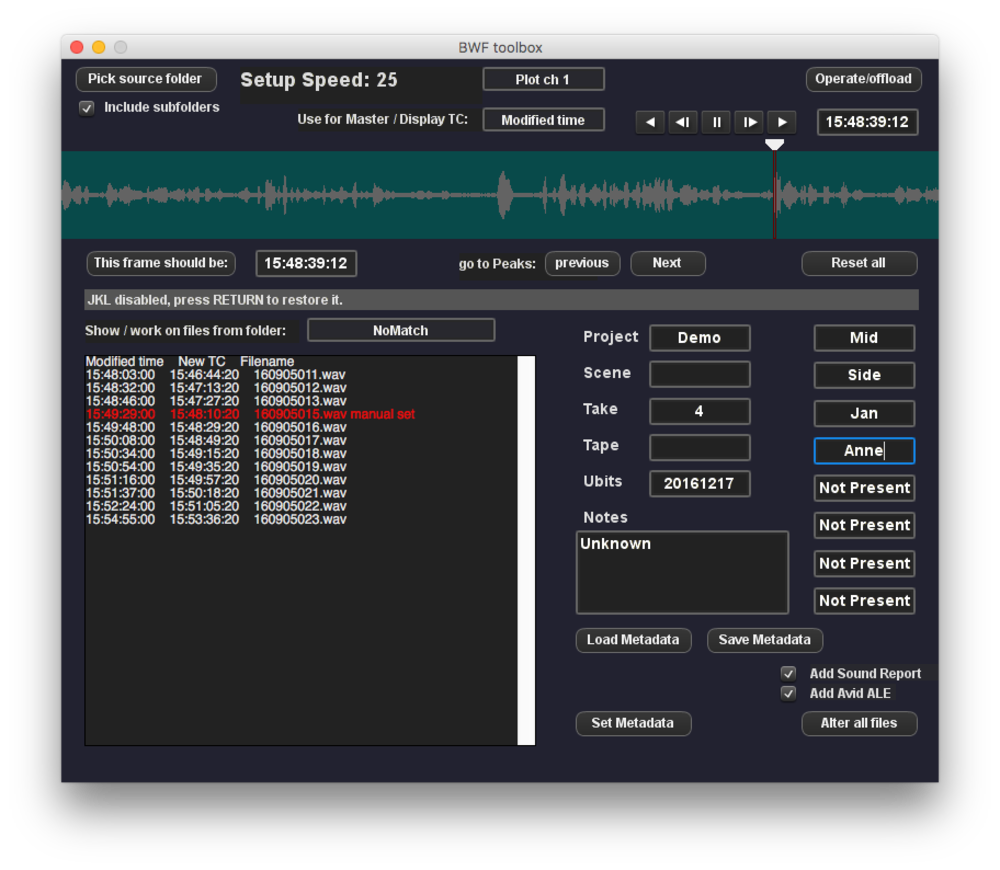Jump to the Next peak
This screenshot has width=1000, height=870.
(667, 263)
